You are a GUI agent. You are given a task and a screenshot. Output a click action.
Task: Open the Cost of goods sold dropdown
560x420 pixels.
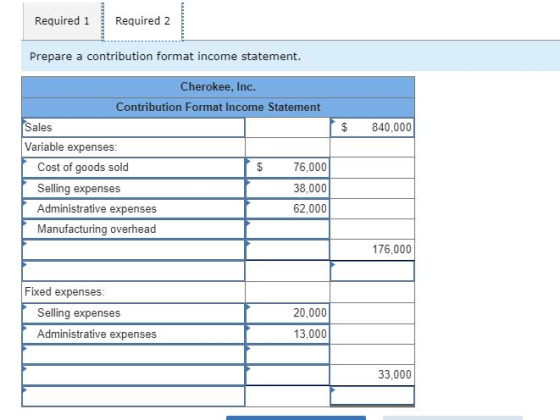[134, 168]
